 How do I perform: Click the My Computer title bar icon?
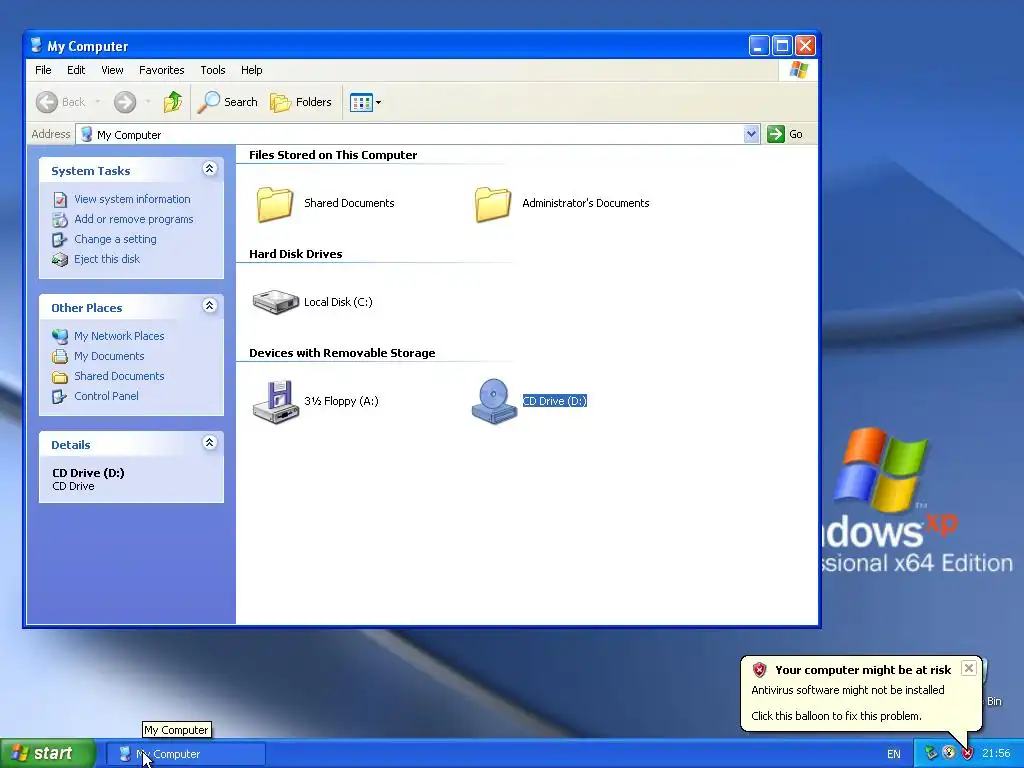(x=36, y=45)
